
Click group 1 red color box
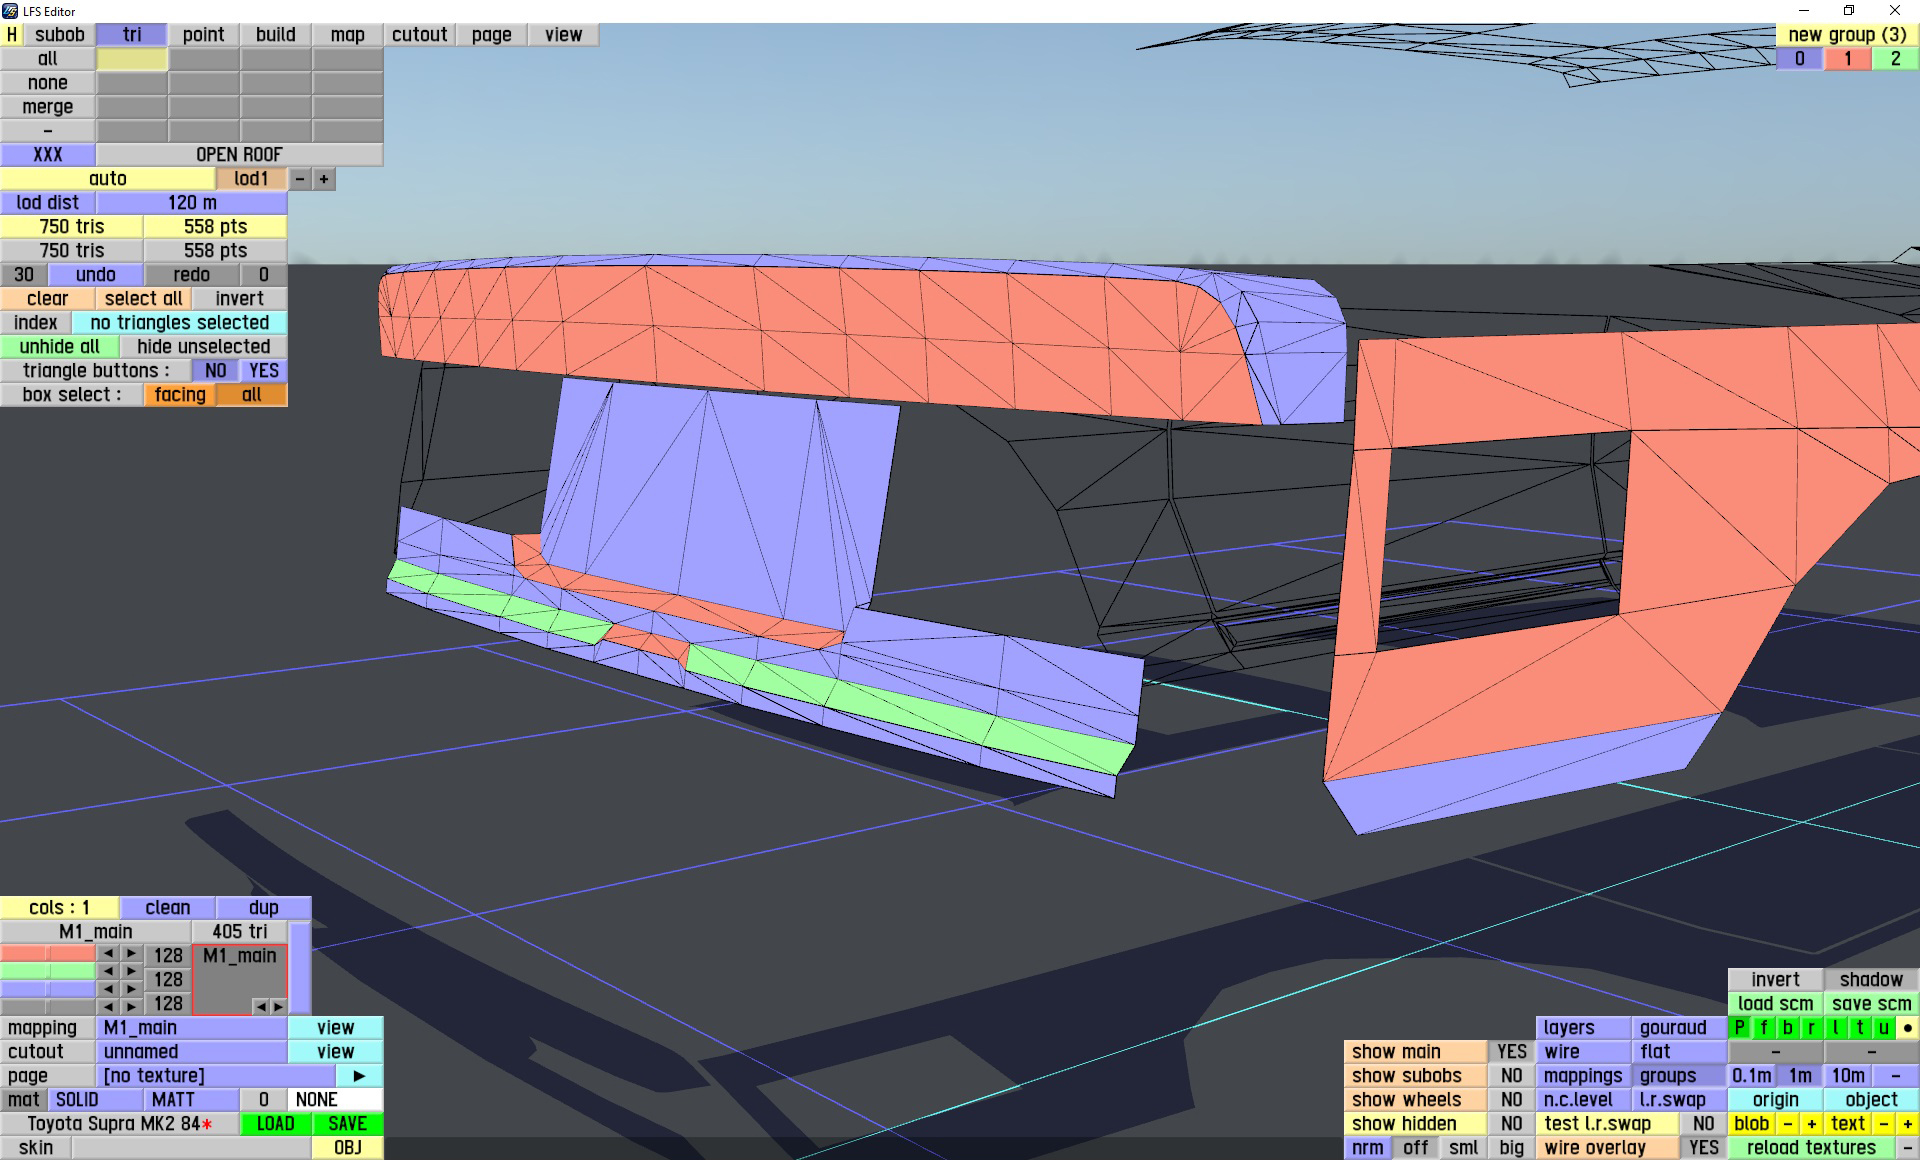point(1847,58)
